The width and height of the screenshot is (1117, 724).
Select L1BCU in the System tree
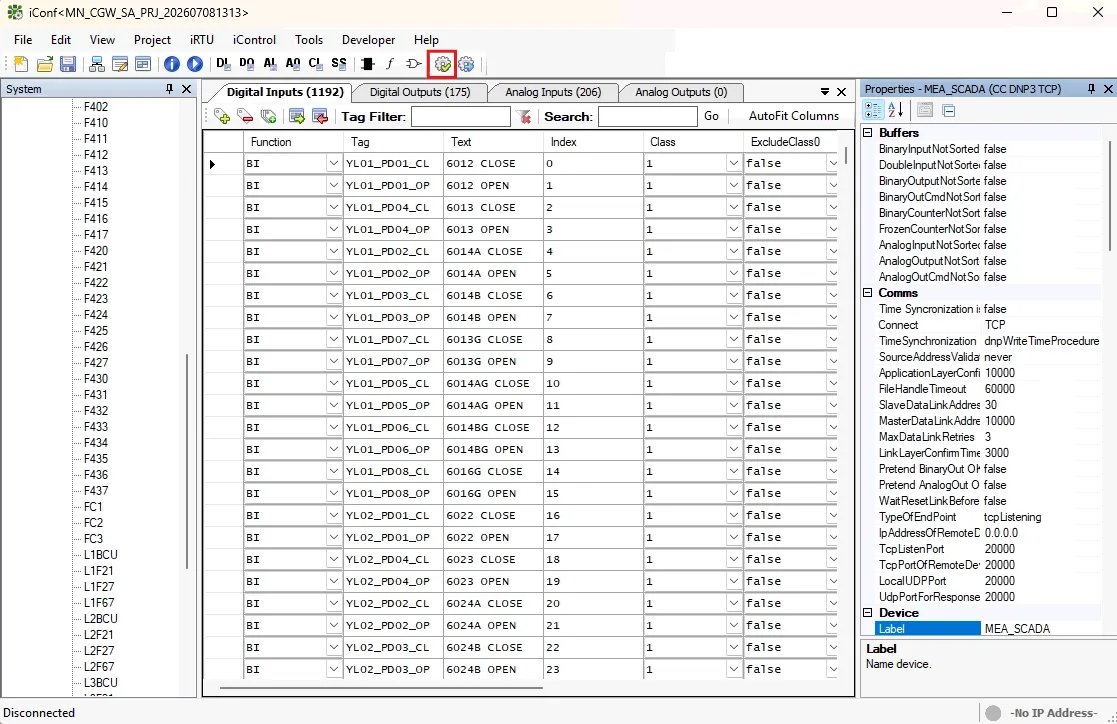coord(100,554)
